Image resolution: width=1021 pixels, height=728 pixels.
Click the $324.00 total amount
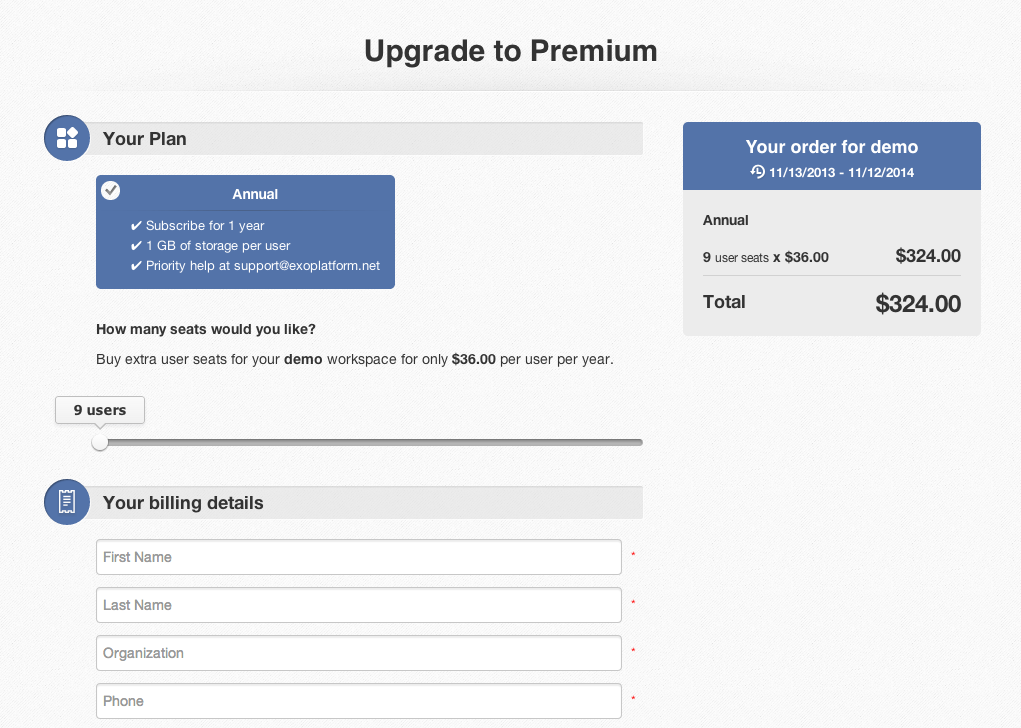pos(918,303)
